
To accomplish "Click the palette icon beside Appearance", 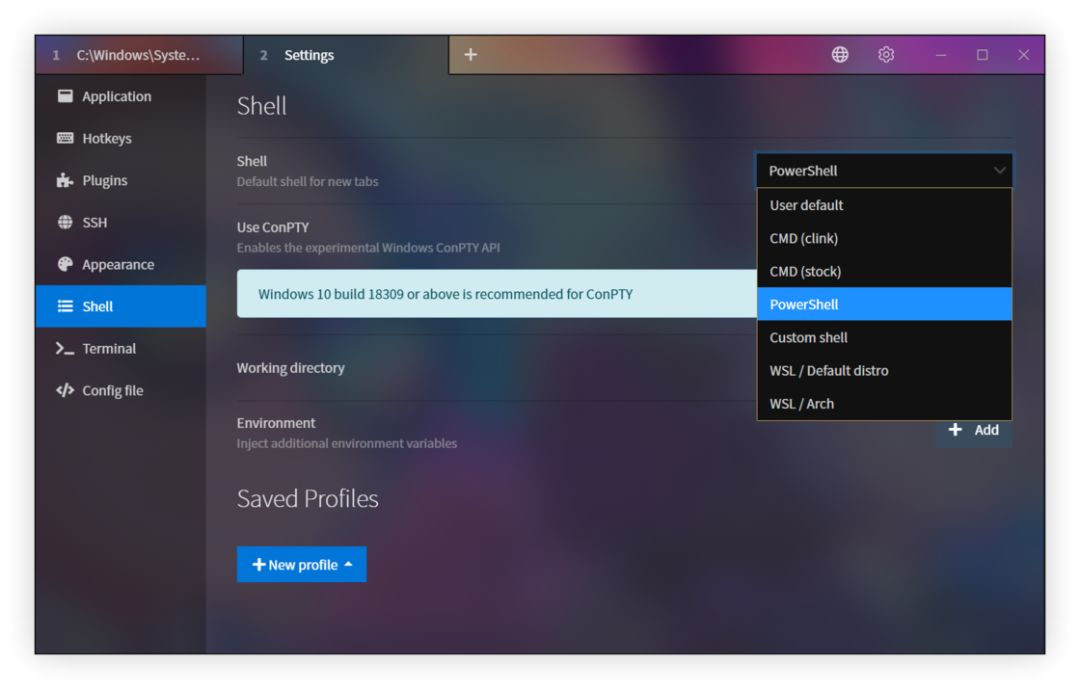I will point(65,264).
